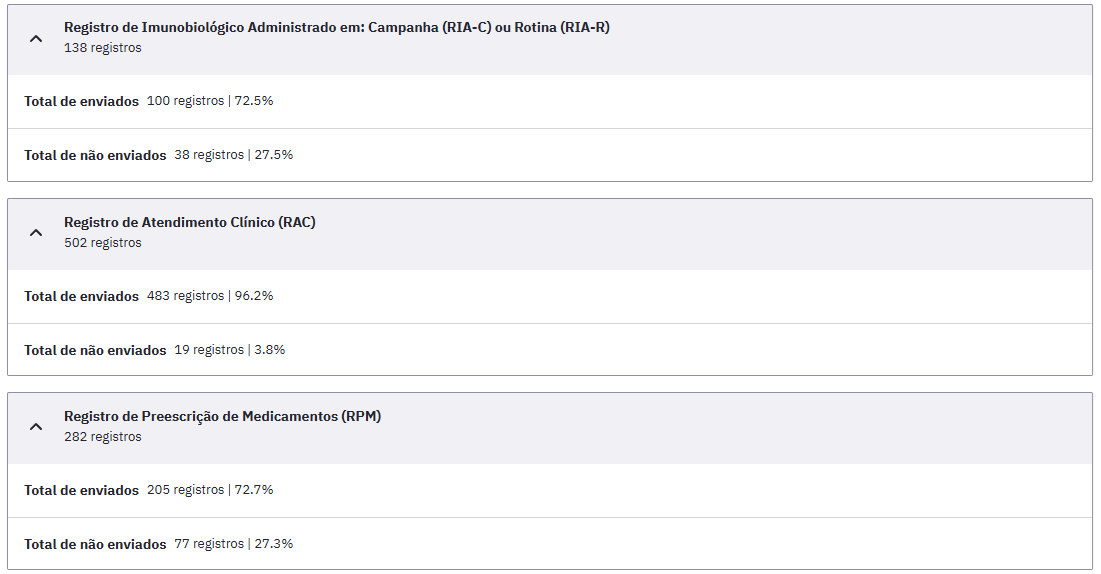Image resolution: width=1101 pixels, height=574 pixels.
Task: Click the 100 registros 72.5% value
Action: pyautogui.click(x=210, y=100)
